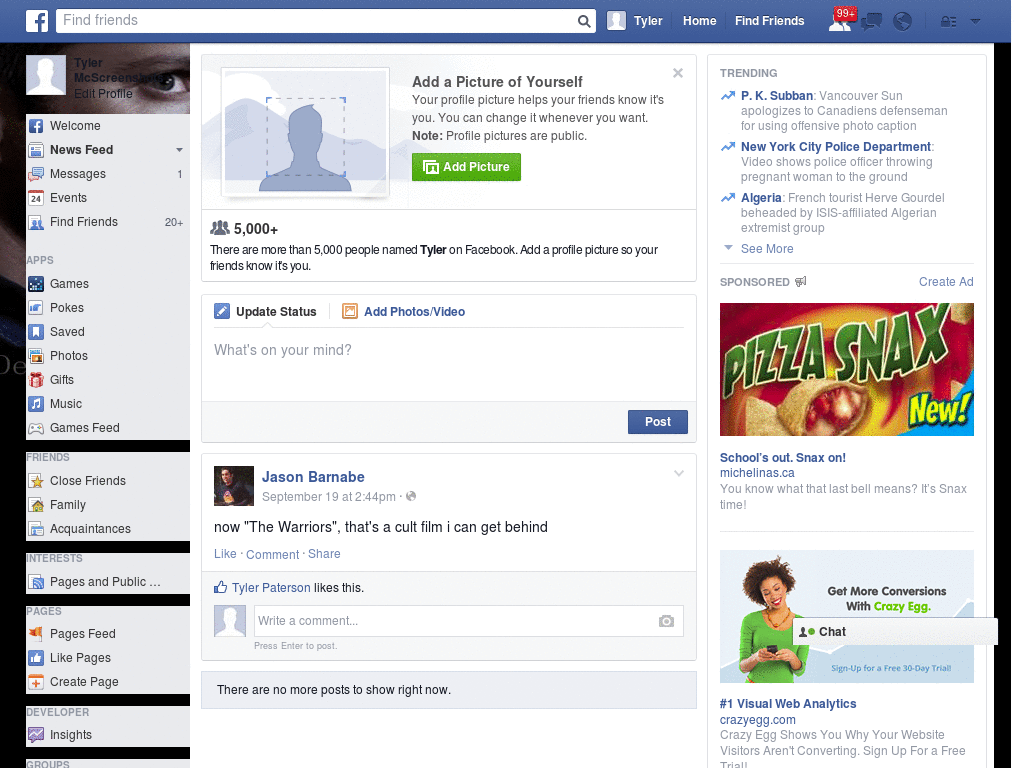Click the Pizza Snax ad image
This screenshot has height=768, width=1024.
(846, 370)
